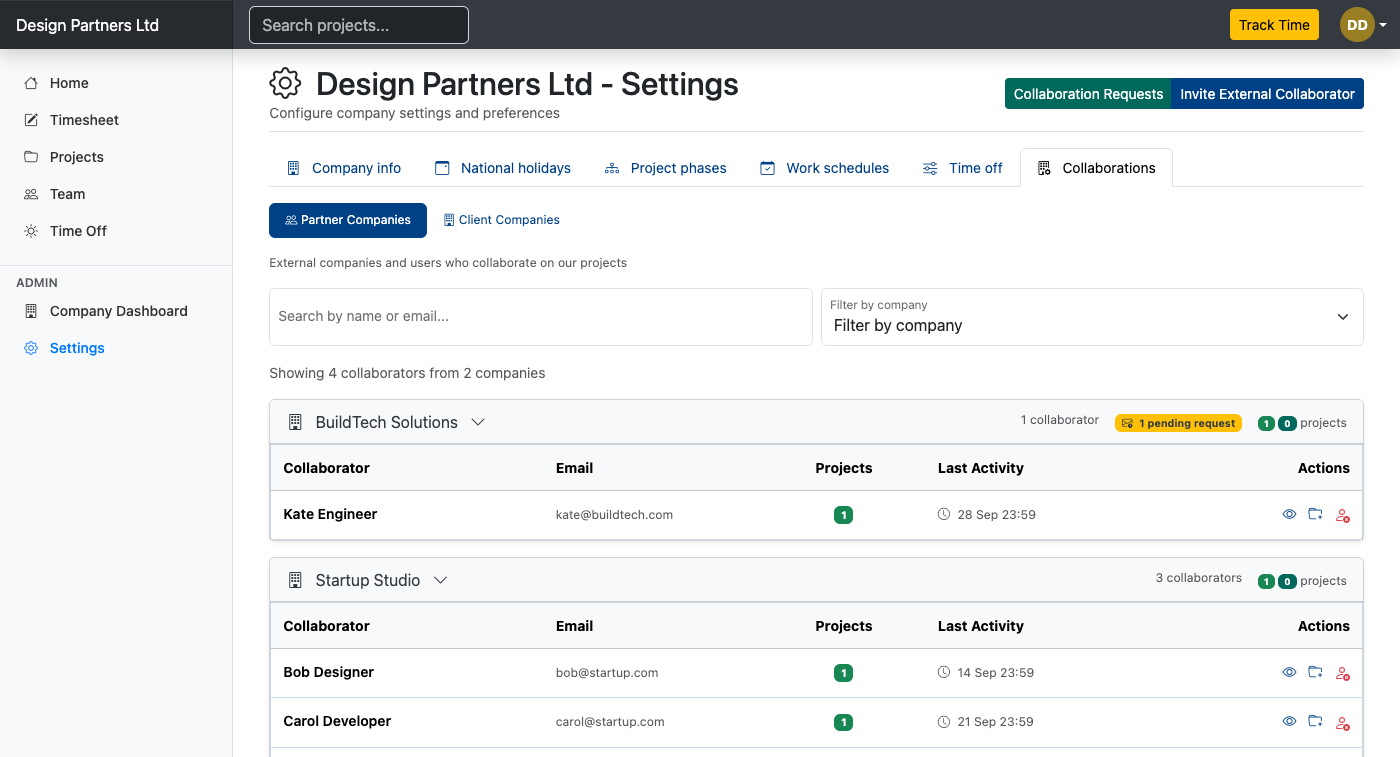Click kate@buildtech.com email
This screenshot has width=1400, height=757.
[x=614, y=515]
